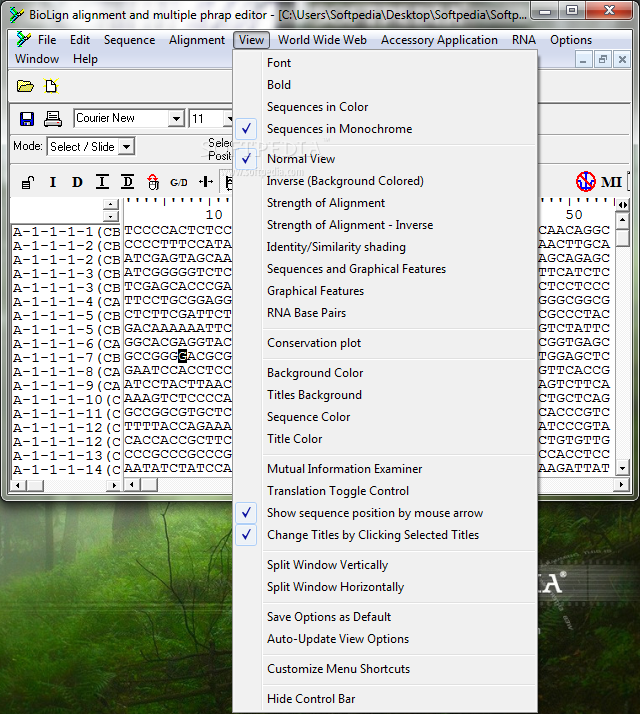Click the MI mutual information icon
The width and height of the screenshot is (640, 714).
(x=611, y=182)
